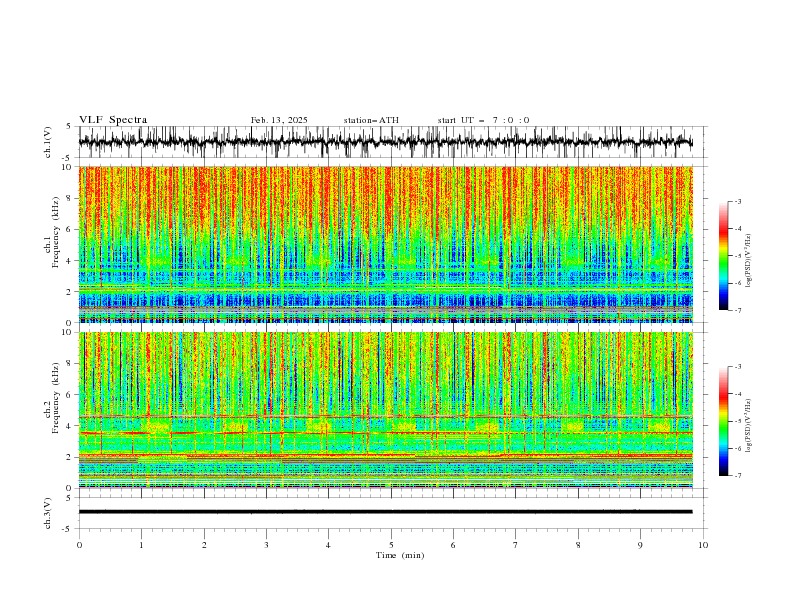Click the ch.2 'Frequency (kHz)' axis label
This screenshot has height=612, width=792.
56,398
